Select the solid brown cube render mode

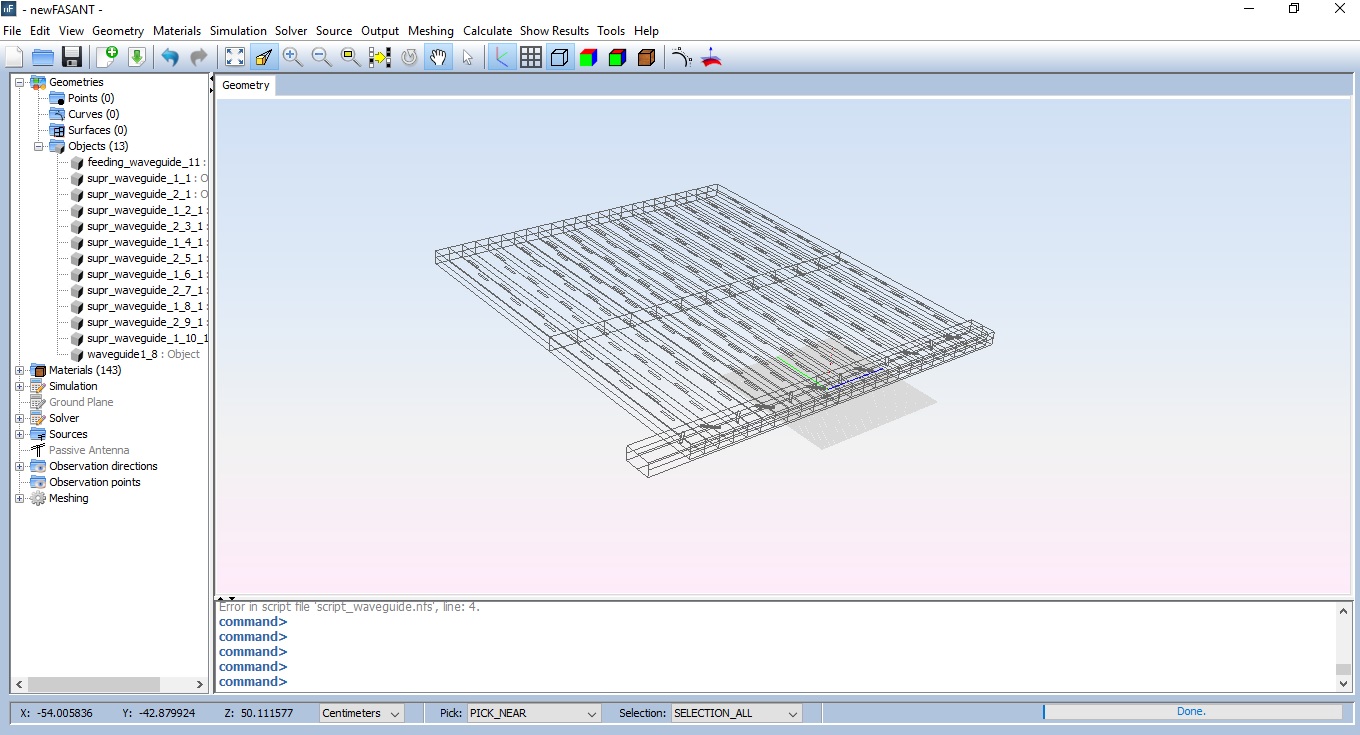[646, 57]
